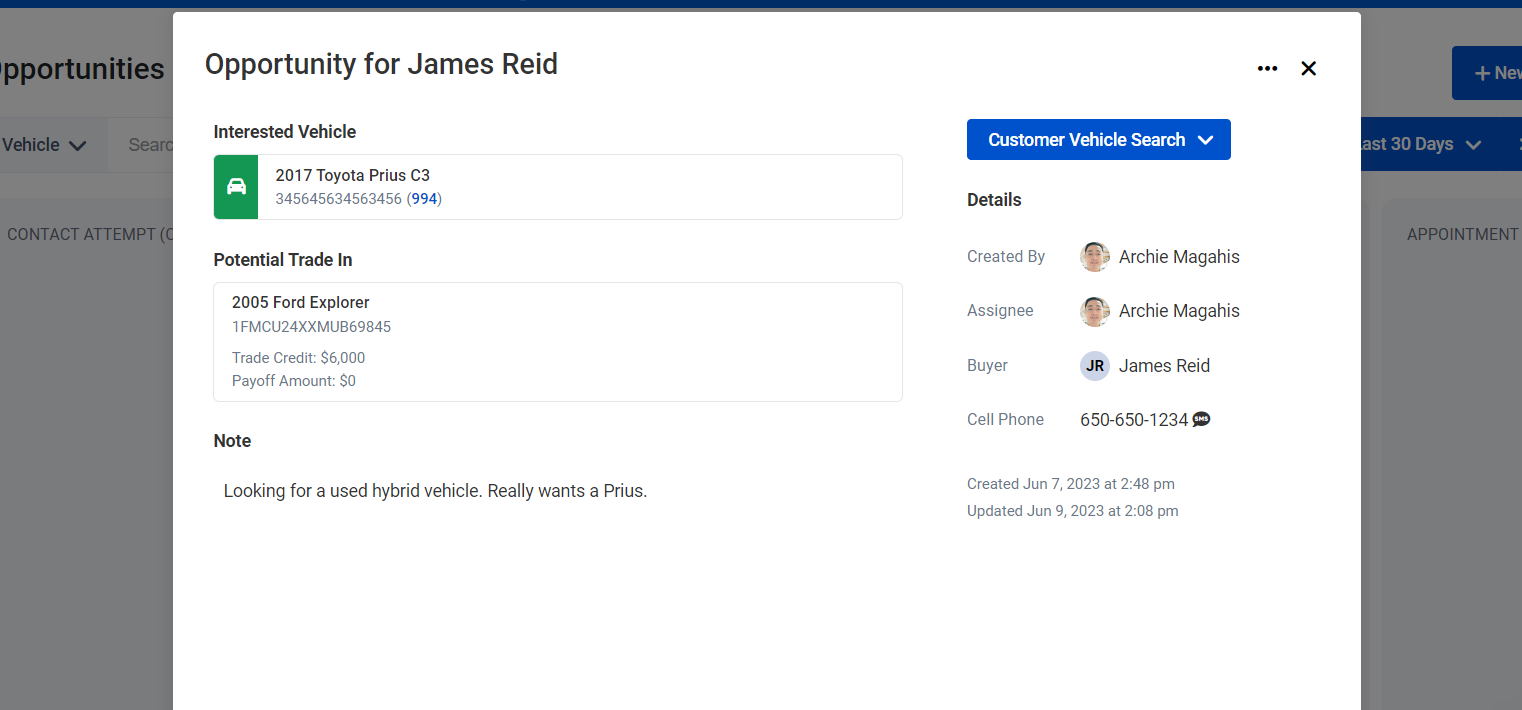Click the buyer name James Reid

pos(1164,366)
